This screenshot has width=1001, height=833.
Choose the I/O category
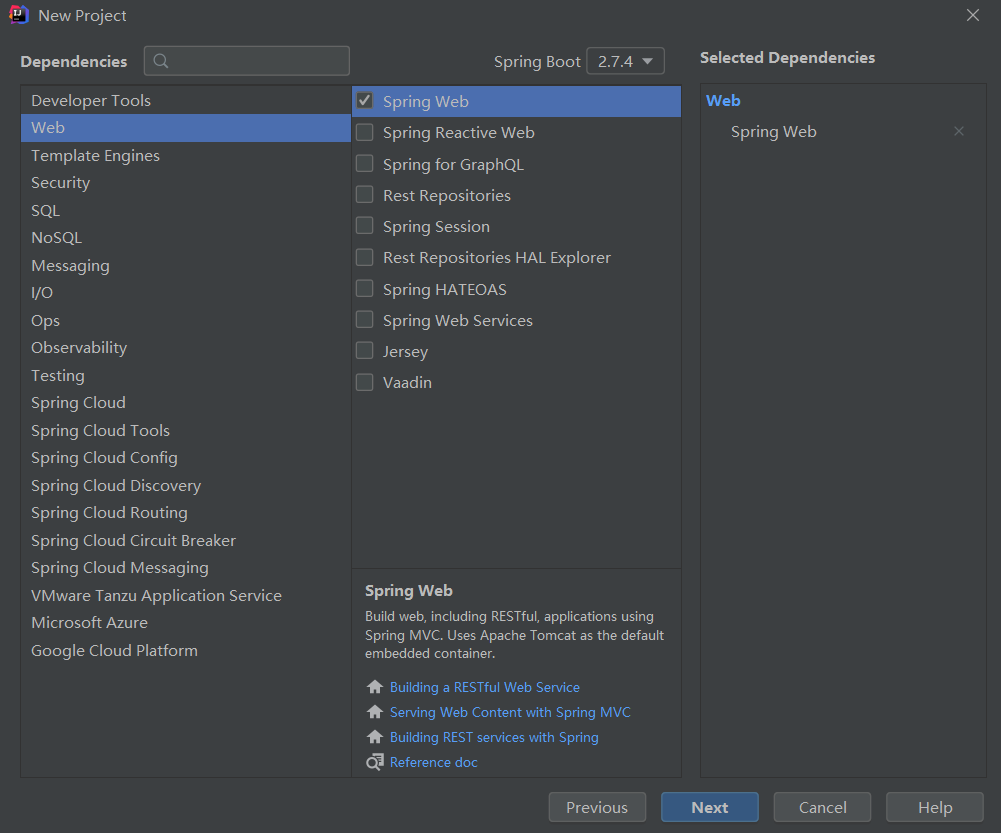(186, 292)
